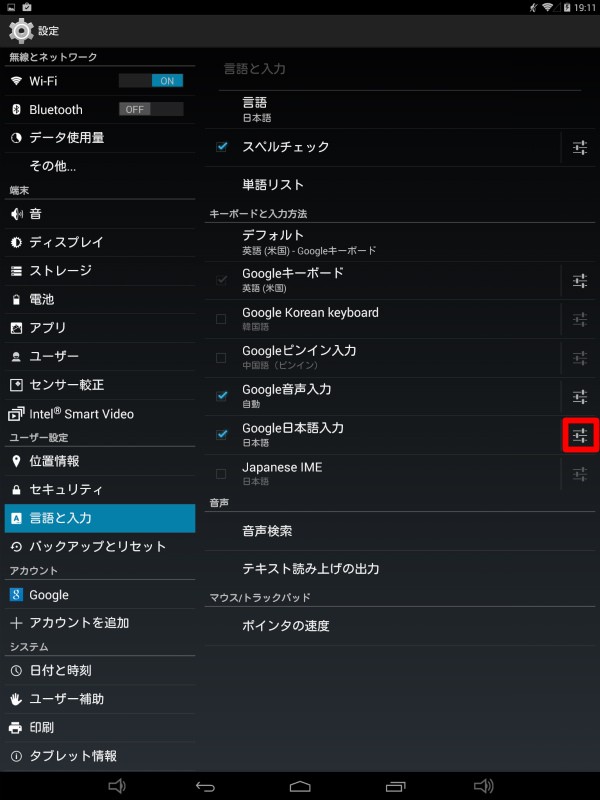Select ディスプレイ in settings sidebar

100,242
